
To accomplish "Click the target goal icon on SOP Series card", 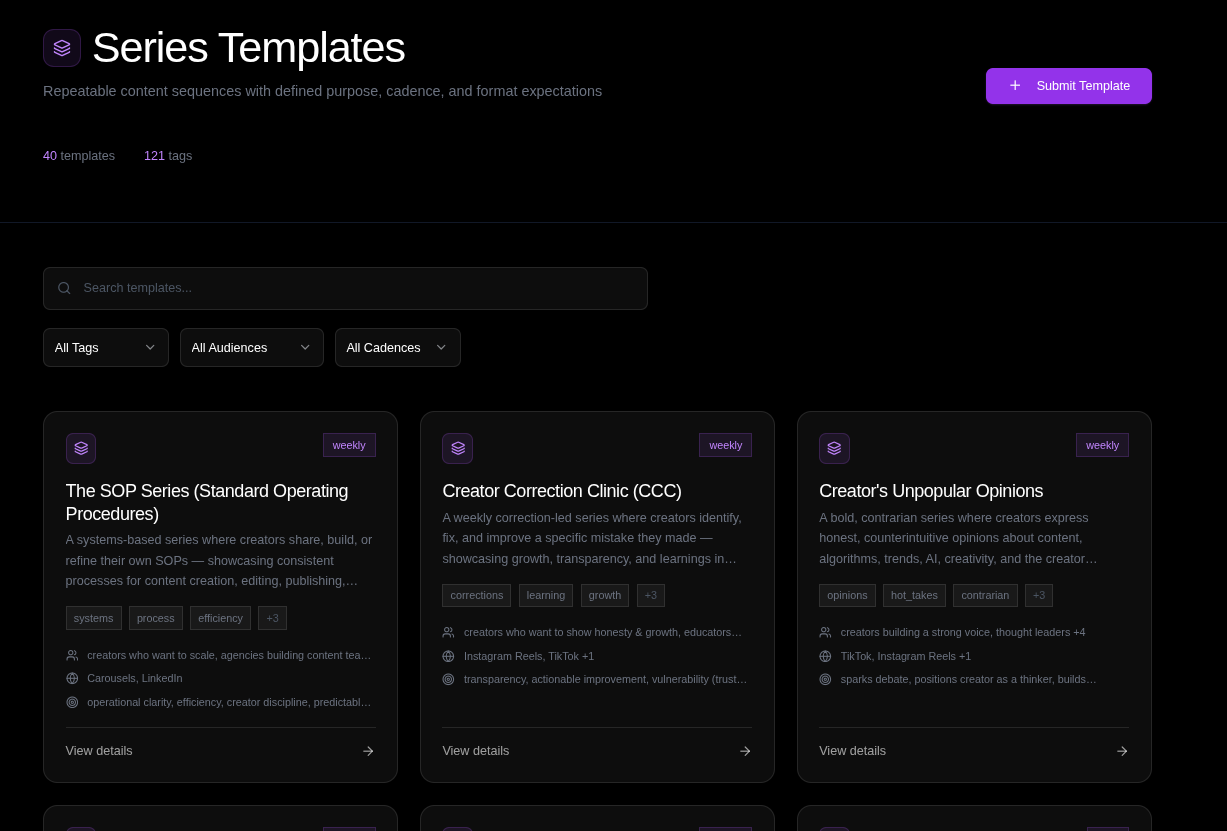I will (x=72, y=703).
